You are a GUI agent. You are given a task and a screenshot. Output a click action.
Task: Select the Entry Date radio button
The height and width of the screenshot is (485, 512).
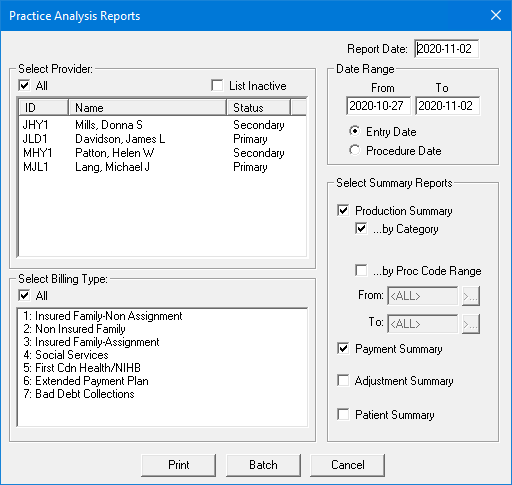tap(355, 131)
